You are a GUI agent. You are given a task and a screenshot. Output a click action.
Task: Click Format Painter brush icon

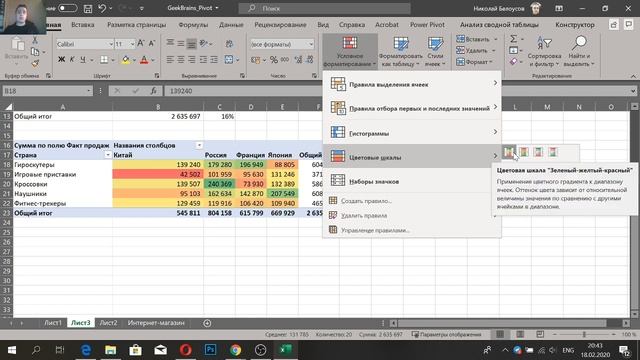[x=35, y=63]
